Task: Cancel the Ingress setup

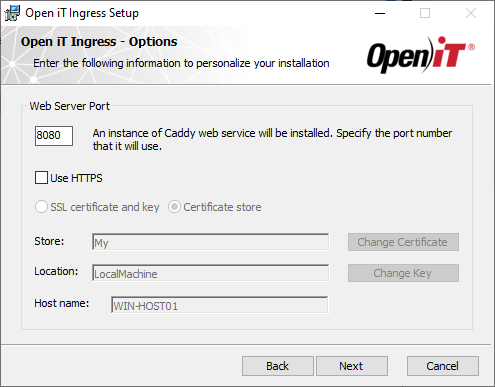Action: pyautogui.click(x=443, y=366)
